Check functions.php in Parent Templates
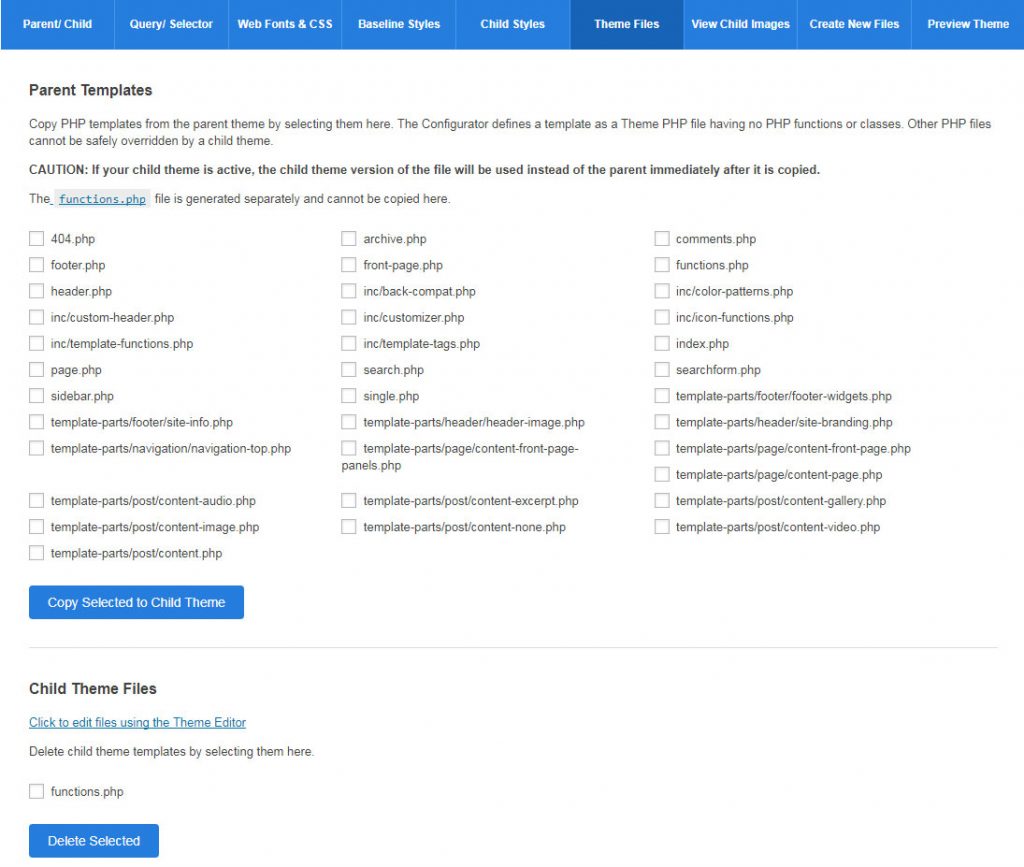This screenshot has width=1024, height=867. 662,264
